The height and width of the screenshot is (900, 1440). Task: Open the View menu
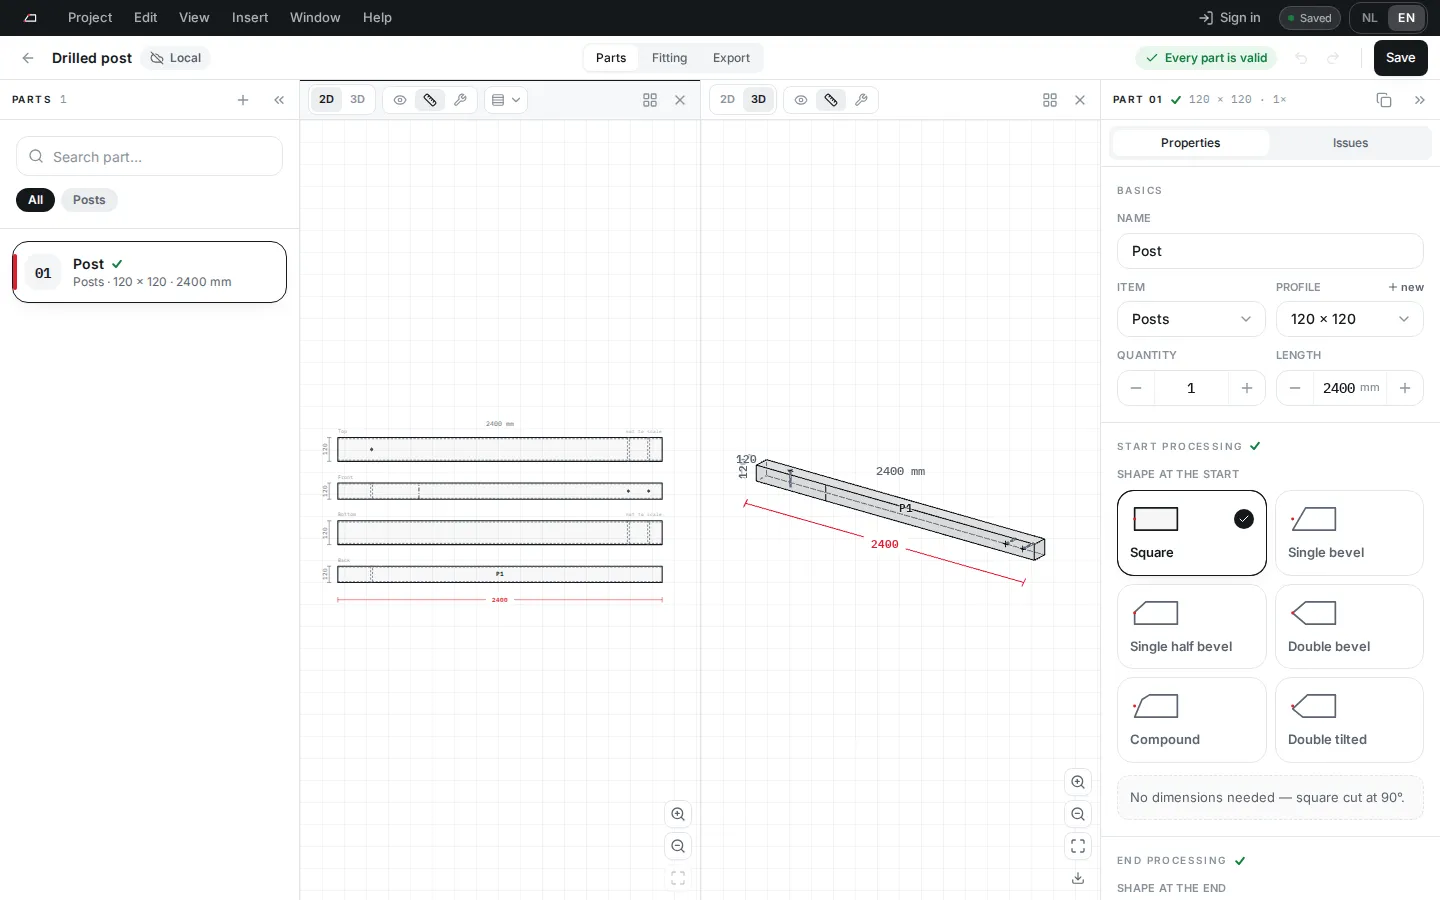194,18
